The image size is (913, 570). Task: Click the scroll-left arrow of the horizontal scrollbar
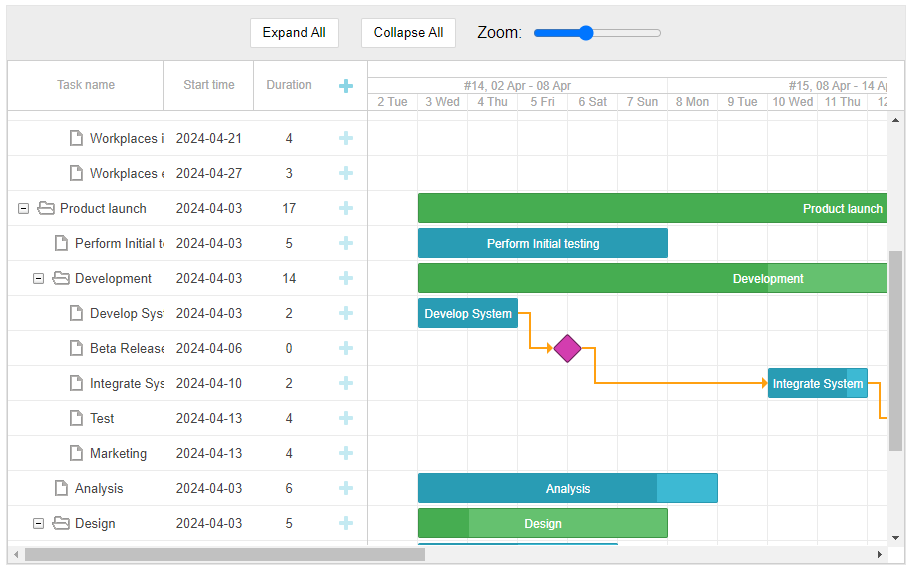click(x=16, y=554)
